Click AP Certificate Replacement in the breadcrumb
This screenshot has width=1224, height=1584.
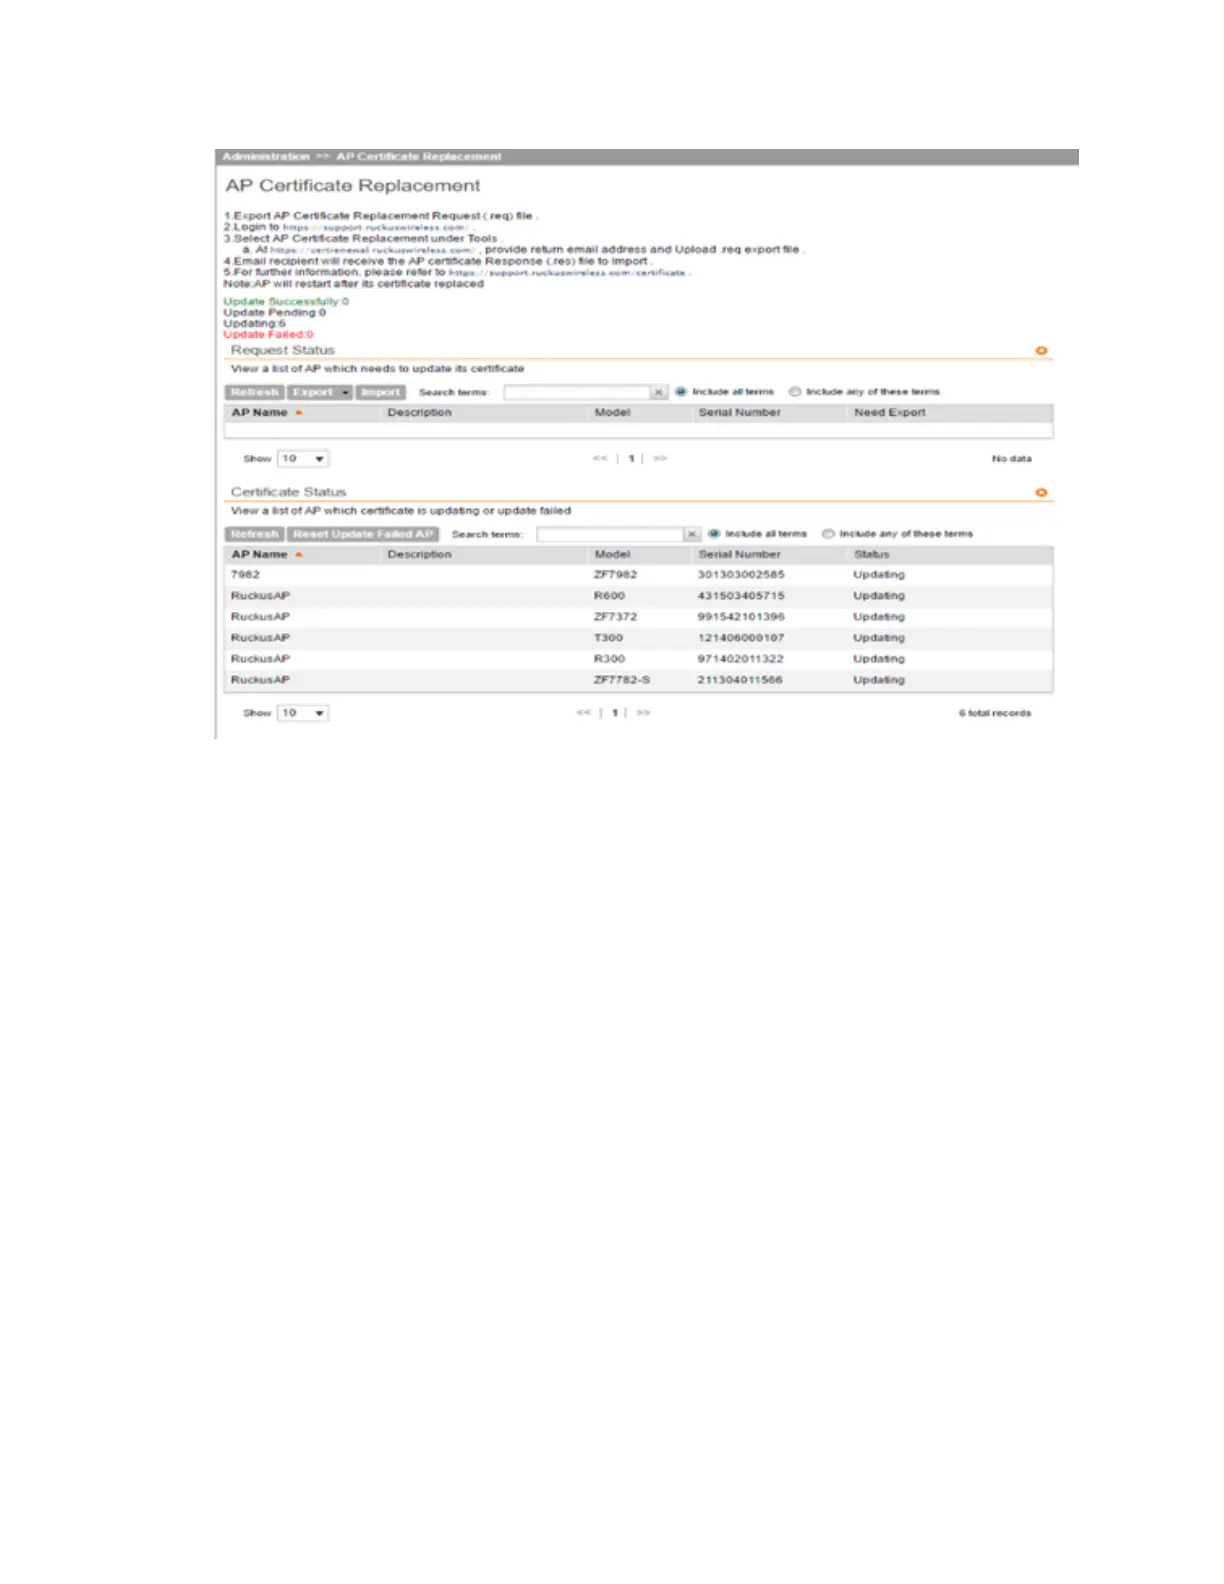tap(419, 157)
